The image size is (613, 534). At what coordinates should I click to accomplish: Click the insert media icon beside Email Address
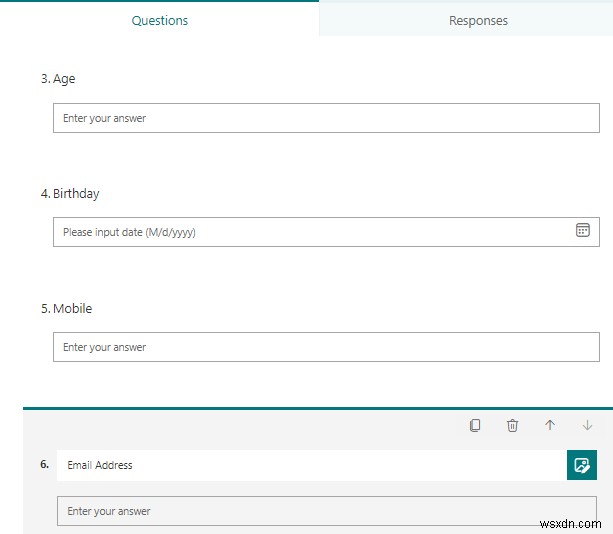tap(582, 465)
